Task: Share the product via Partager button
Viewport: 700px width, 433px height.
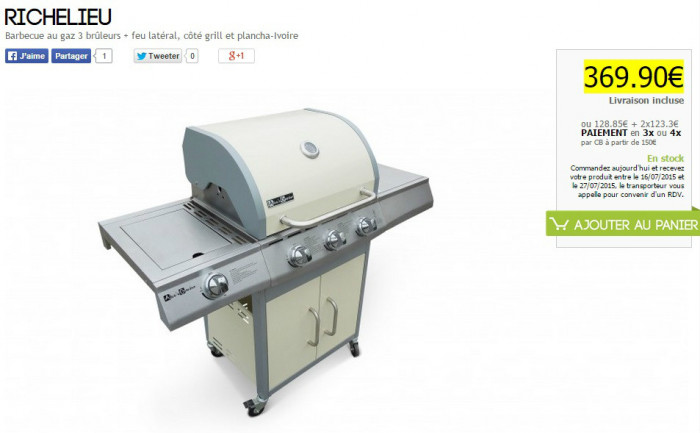Action: click(71, 56)
